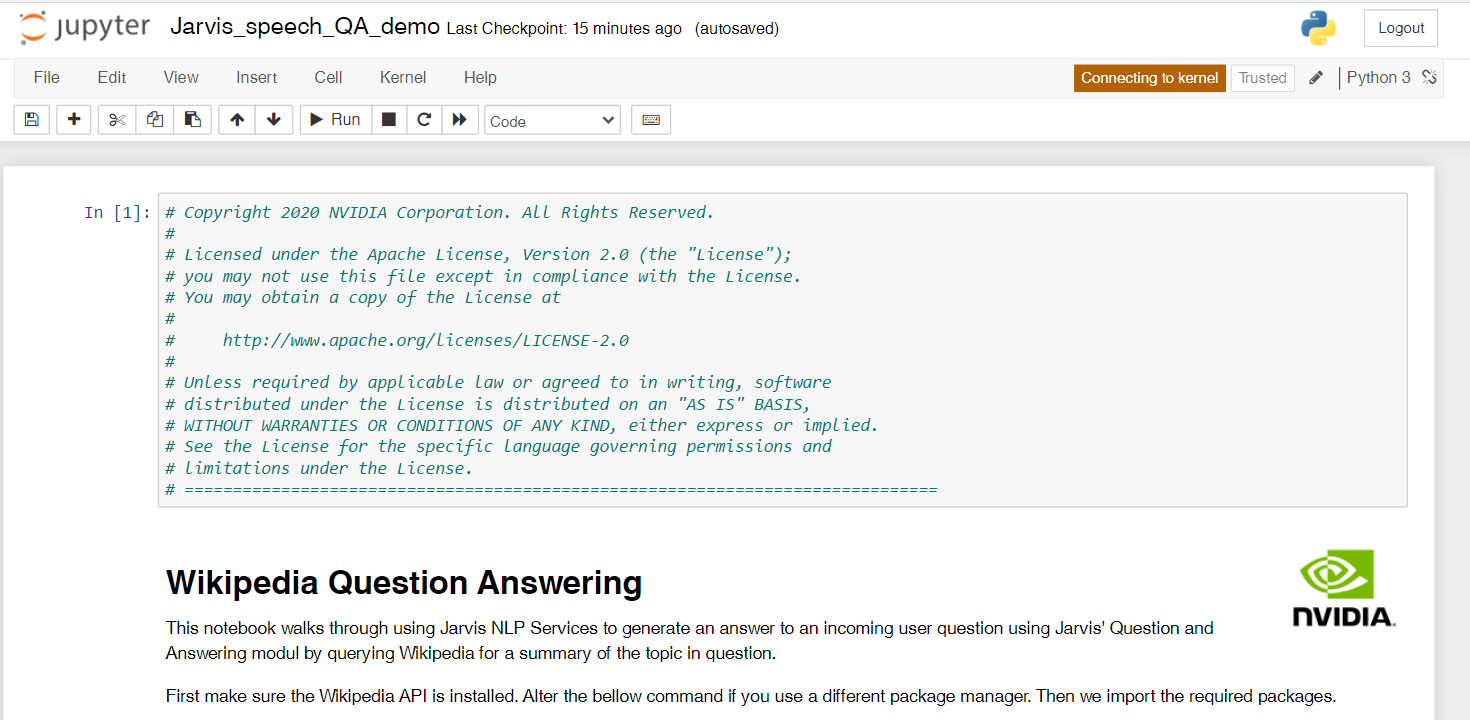Click inside the license code cell
The width and height of the screenshot is (1470, 720).
[x=782, y=350]
